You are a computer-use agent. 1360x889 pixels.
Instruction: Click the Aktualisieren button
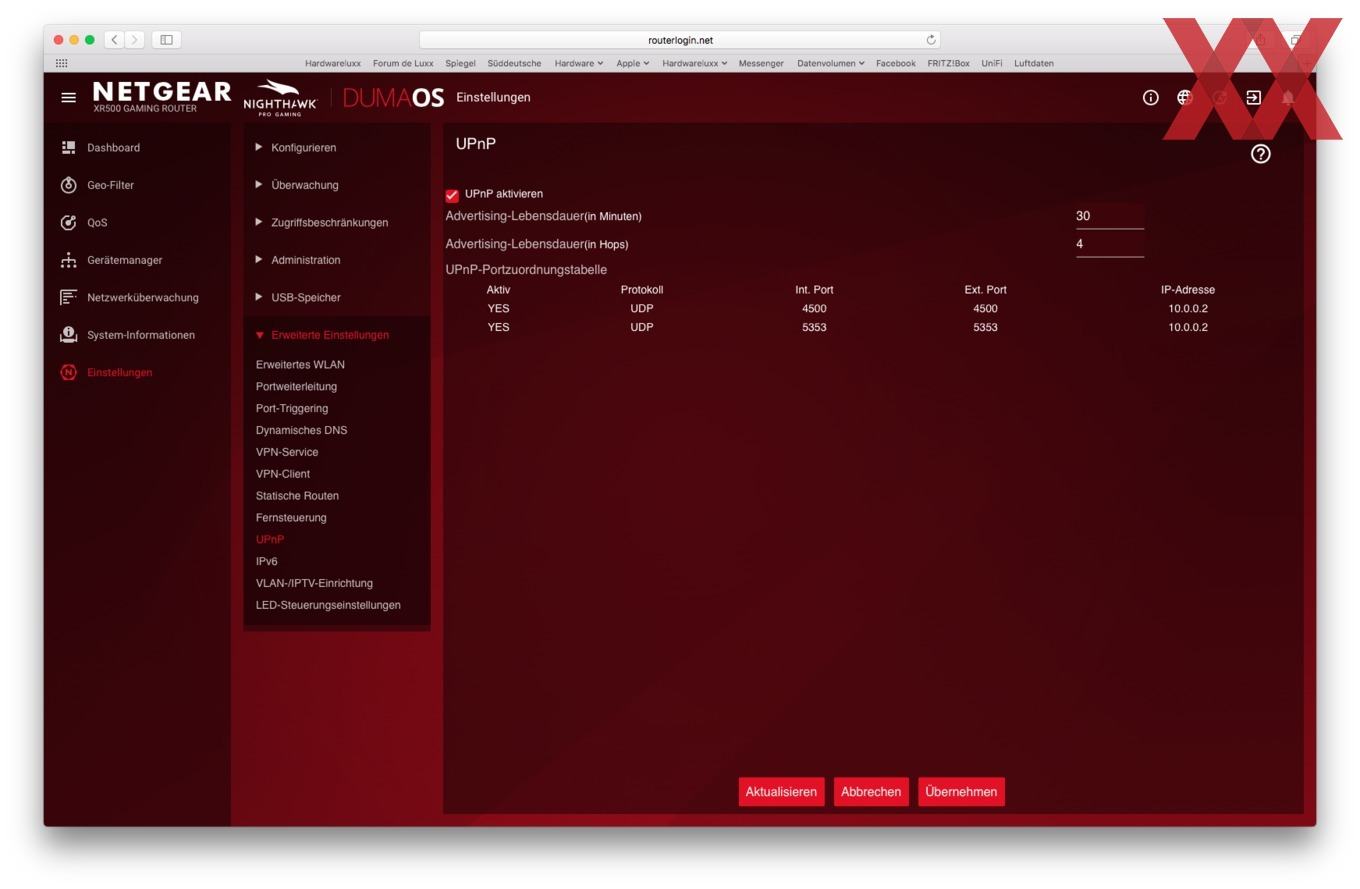click(x=781, y=792)
